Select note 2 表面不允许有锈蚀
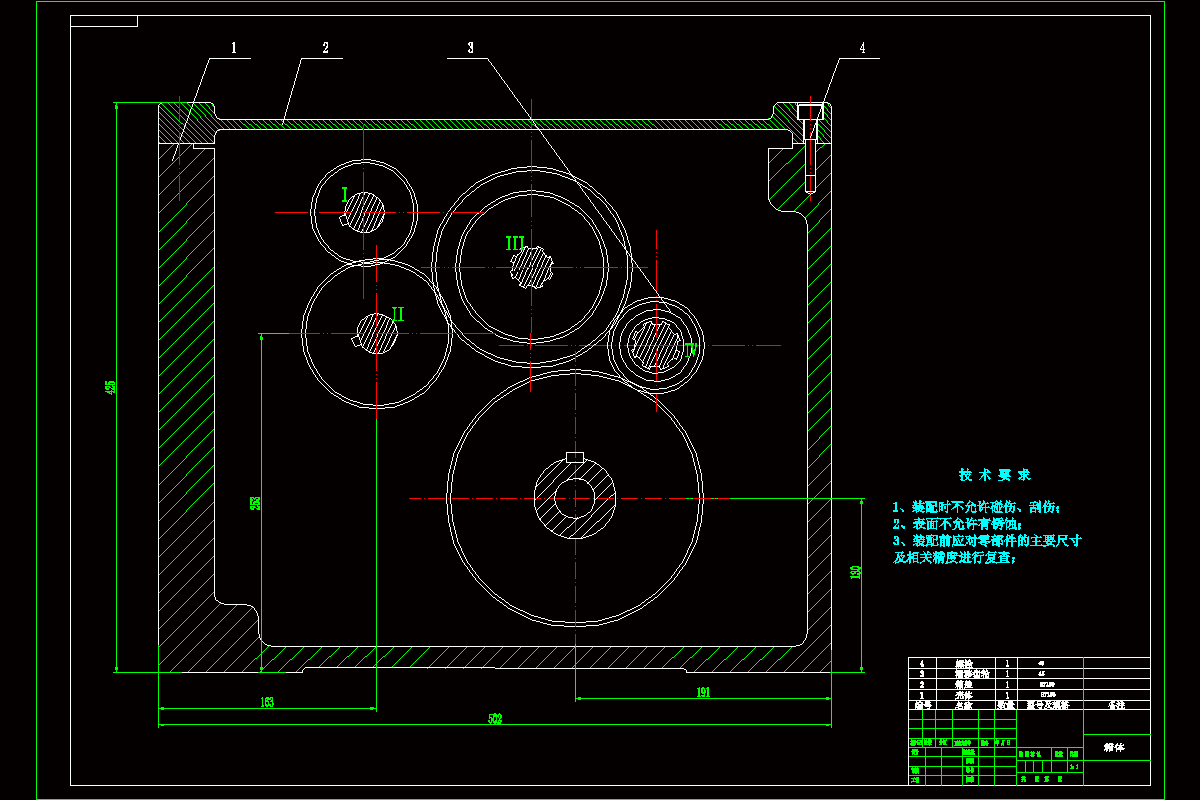 tap(955, 524)
